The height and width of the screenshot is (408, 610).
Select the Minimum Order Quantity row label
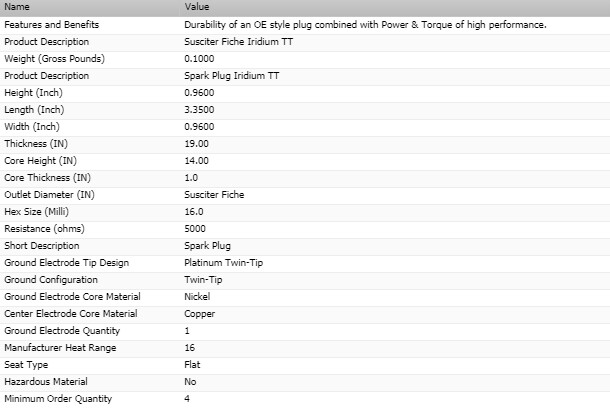coord(58,398)
